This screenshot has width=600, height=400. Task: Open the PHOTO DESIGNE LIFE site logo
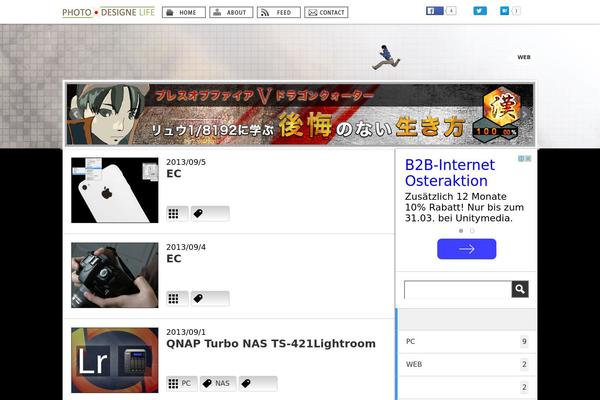click(x=108, y=12)
